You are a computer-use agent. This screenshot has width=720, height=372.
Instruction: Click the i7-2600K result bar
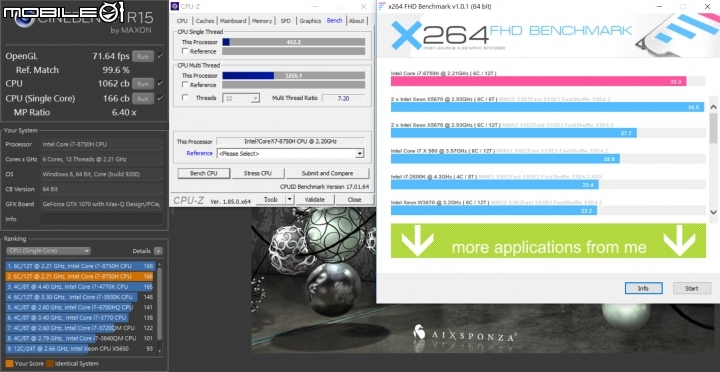tap(495, 185)
